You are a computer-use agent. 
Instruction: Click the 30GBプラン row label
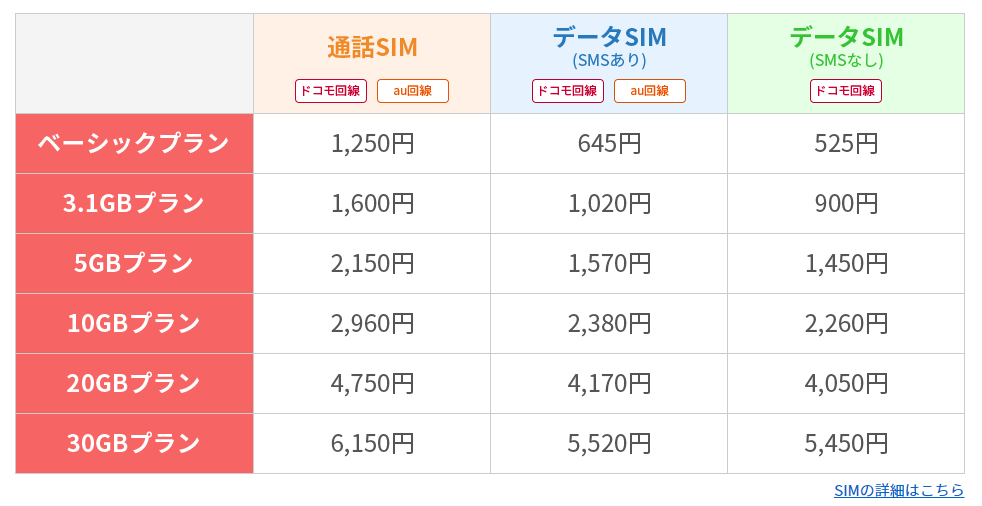click(x=134, y=443)
